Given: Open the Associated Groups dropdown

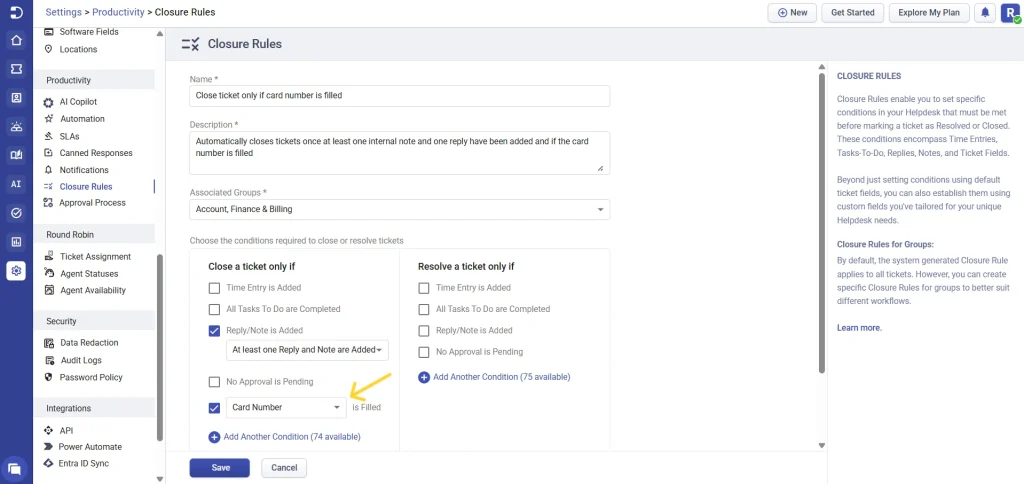Looking at the screenshot, I should (400, 210).
